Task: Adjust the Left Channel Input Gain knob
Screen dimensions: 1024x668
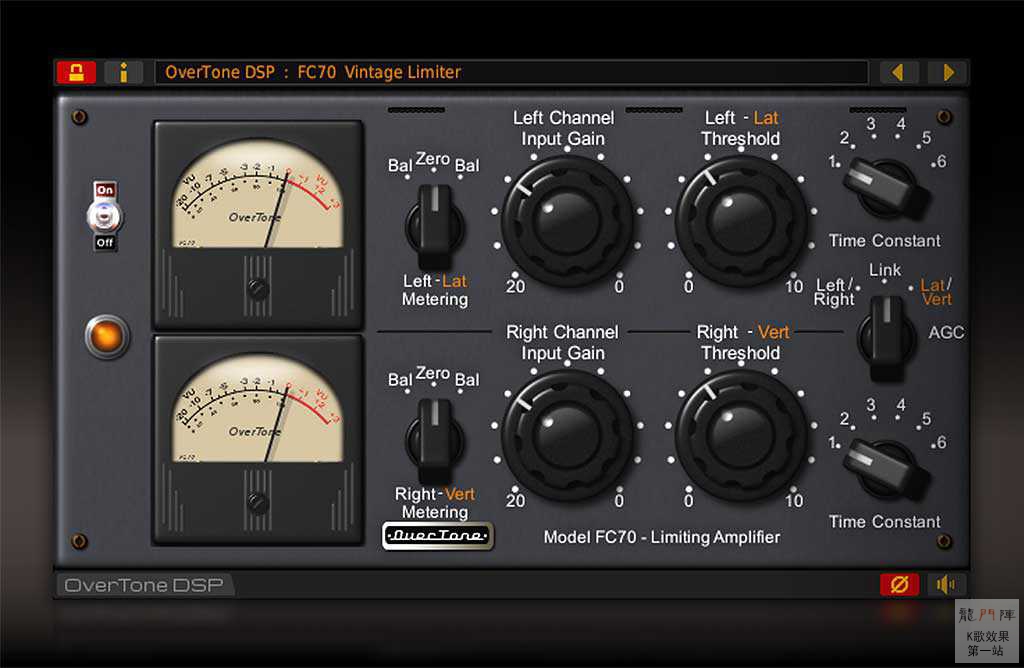Action: pyautogui.click(x=566, y=220)
